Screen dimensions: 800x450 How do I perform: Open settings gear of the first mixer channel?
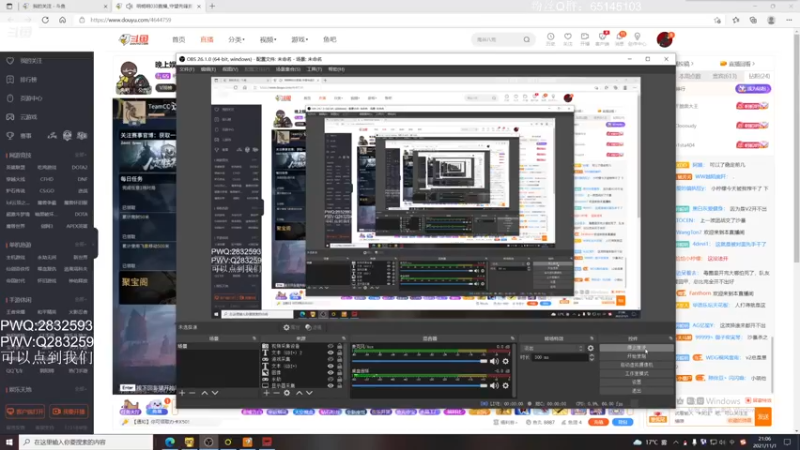coord(506,361)
